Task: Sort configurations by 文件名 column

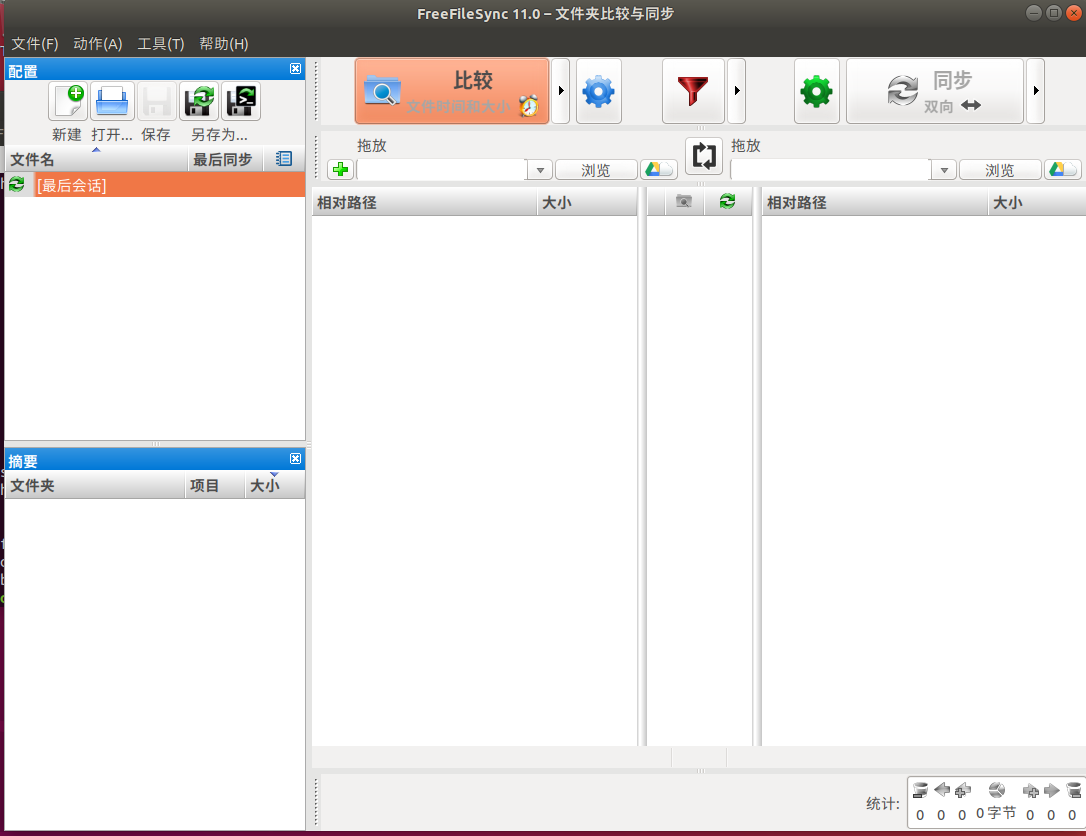Action: click(x=96, y=159)
